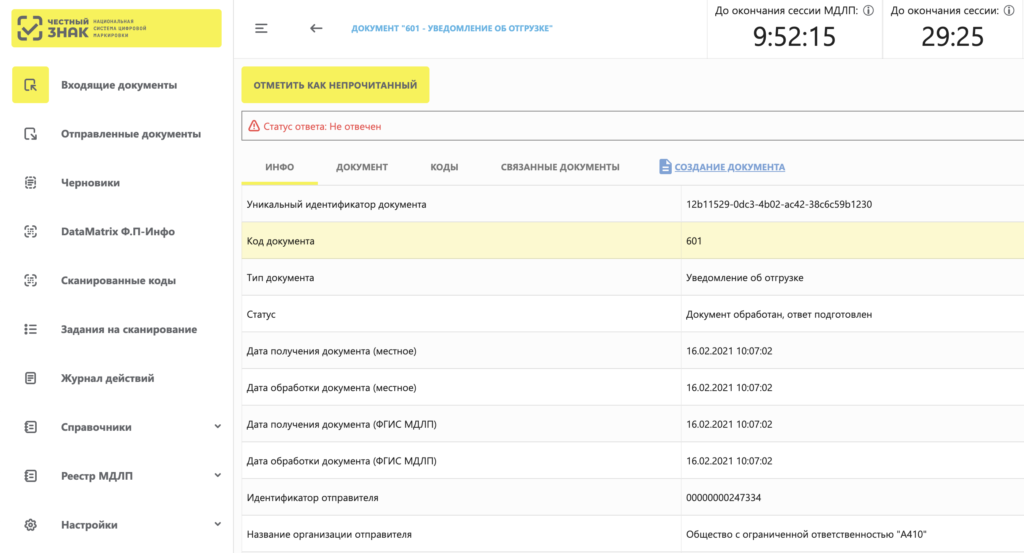Viewport: 1024px width, 553px height.
Task: Click the Задания на сканирование list icon
Action: click(x=30, y=329)
